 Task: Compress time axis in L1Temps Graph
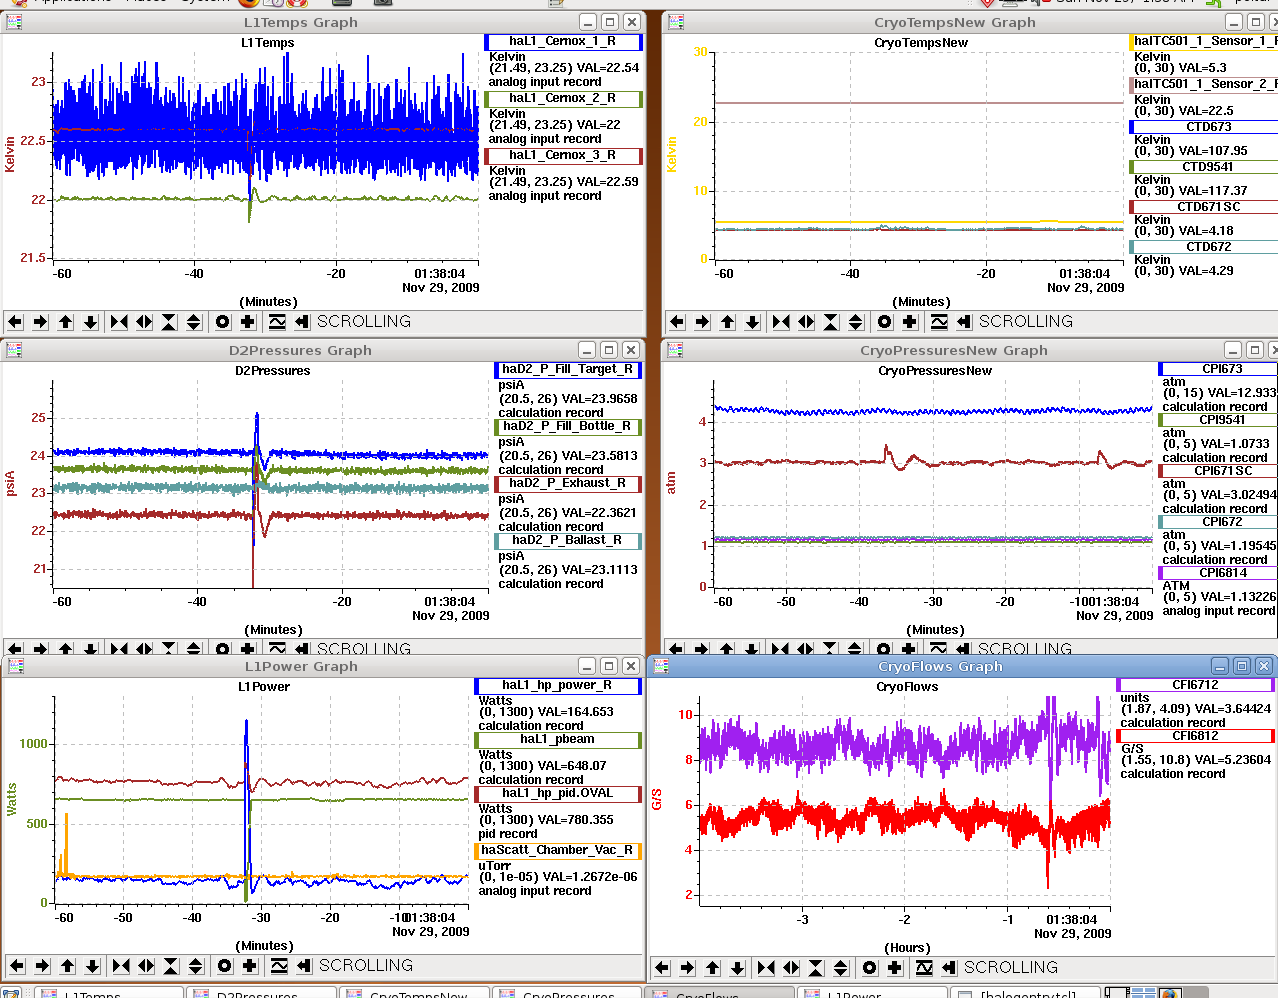coord(119,322)
